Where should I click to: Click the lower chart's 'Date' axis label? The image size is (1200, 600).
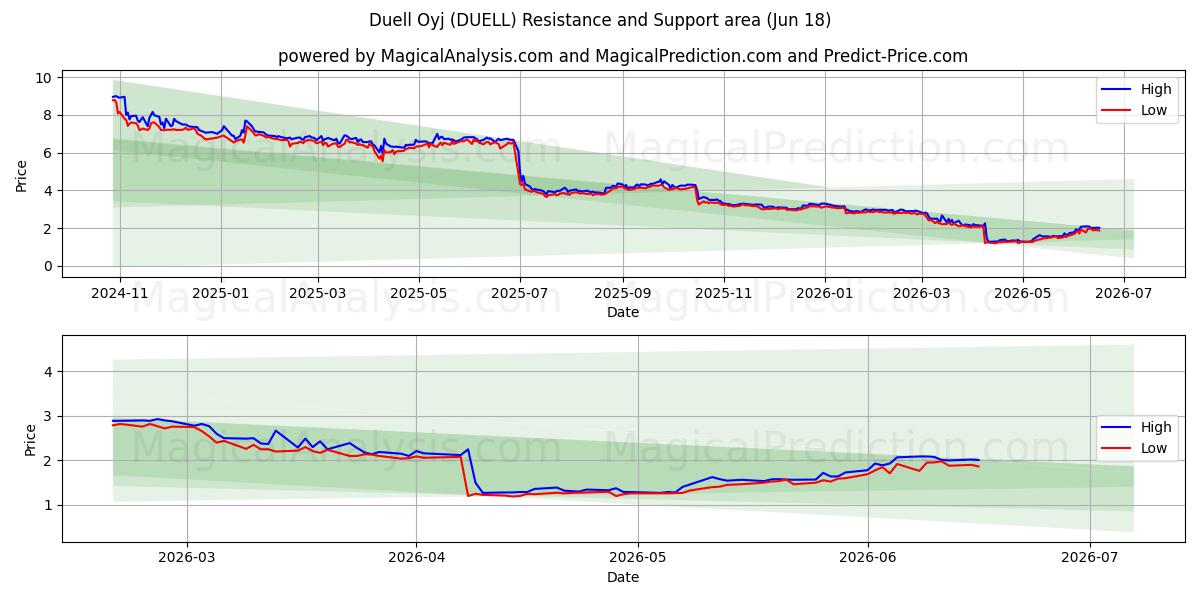pyautogui.click(x=623, y=577)
